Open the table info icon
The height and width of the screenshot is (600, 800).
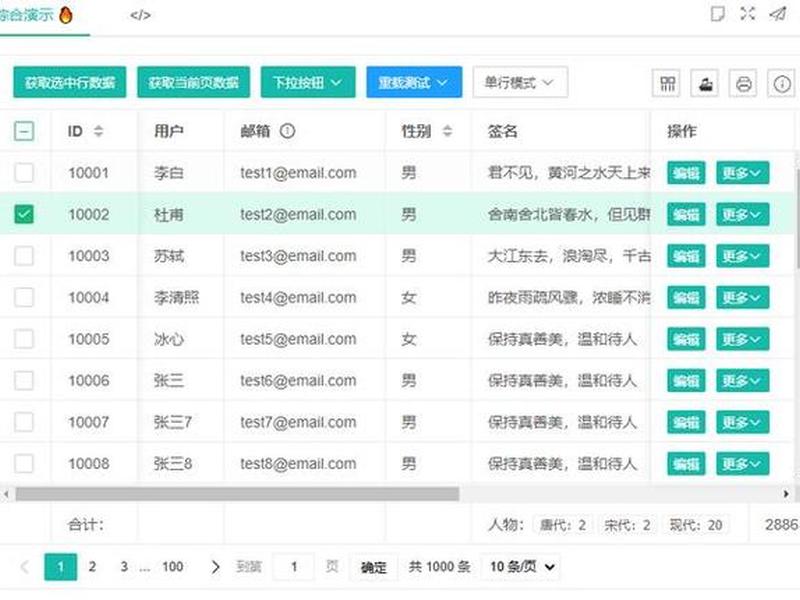click(x=782, y=83)
